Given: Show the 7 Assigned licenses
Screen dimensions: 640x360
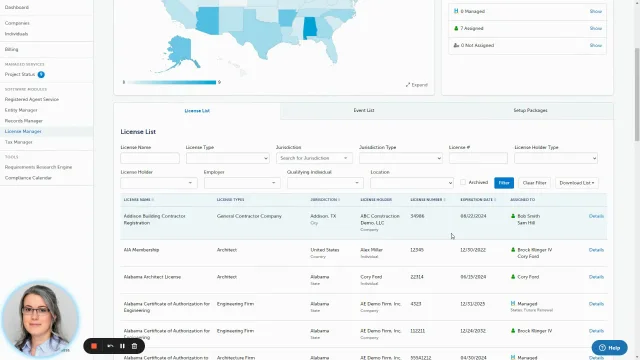Looking at the screenshot, I should 596,29.
